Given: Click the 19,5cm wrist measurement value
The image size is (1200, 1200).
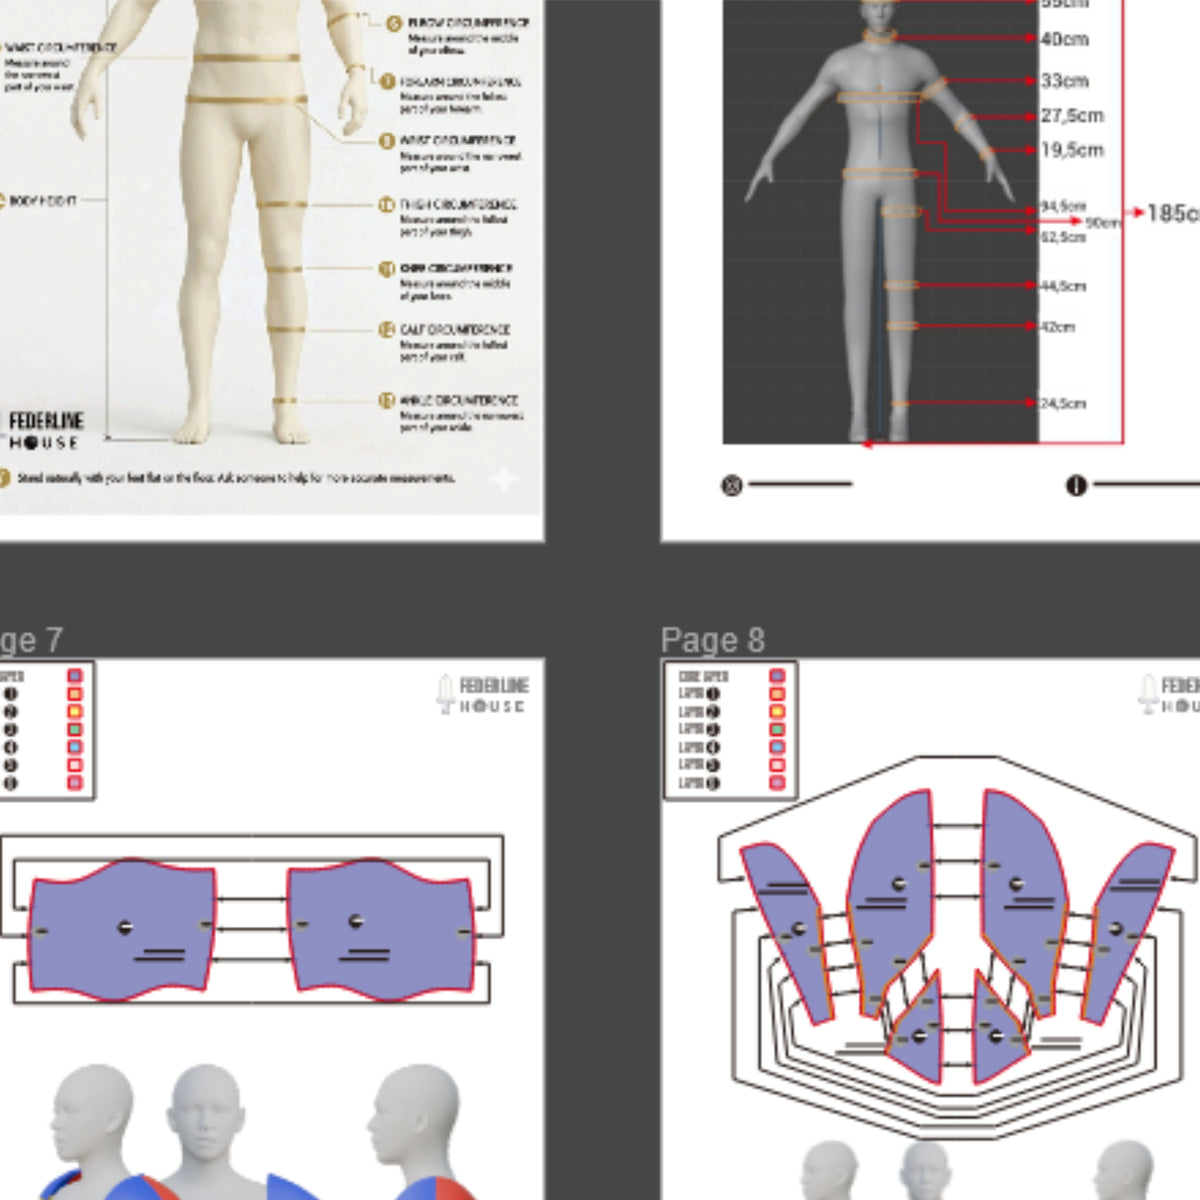Looking at the screenshot, I should pyautogui.click(x=1072, y=150).
